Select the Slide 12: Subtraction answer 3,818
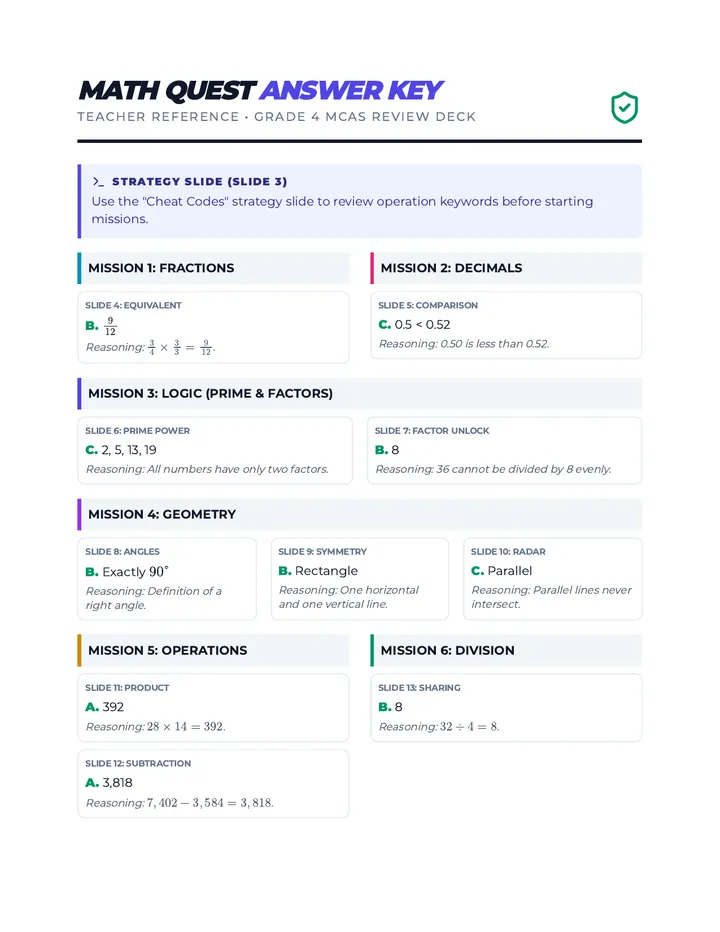The width and height of the screenshot is (720, 932). [109, 783]
